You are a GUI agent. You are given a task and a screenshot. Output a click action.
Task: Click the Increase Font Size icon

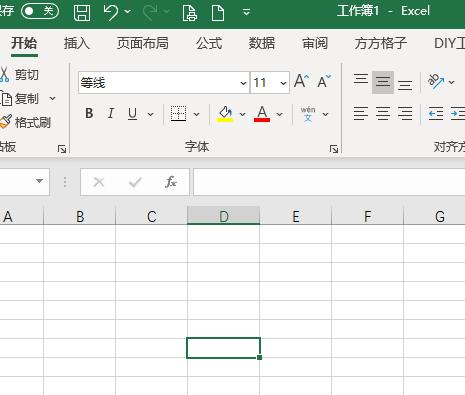[x=301, y=81]
